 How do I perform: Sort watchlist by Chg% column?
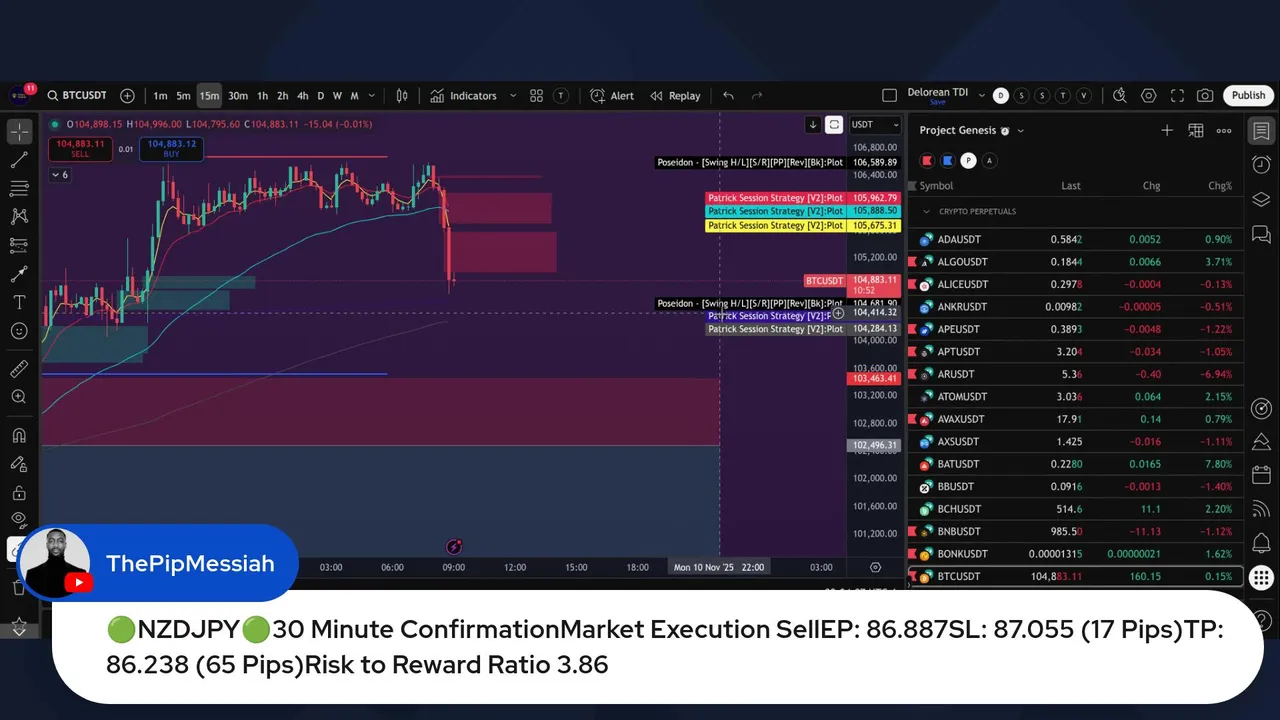click(1220, 186)
